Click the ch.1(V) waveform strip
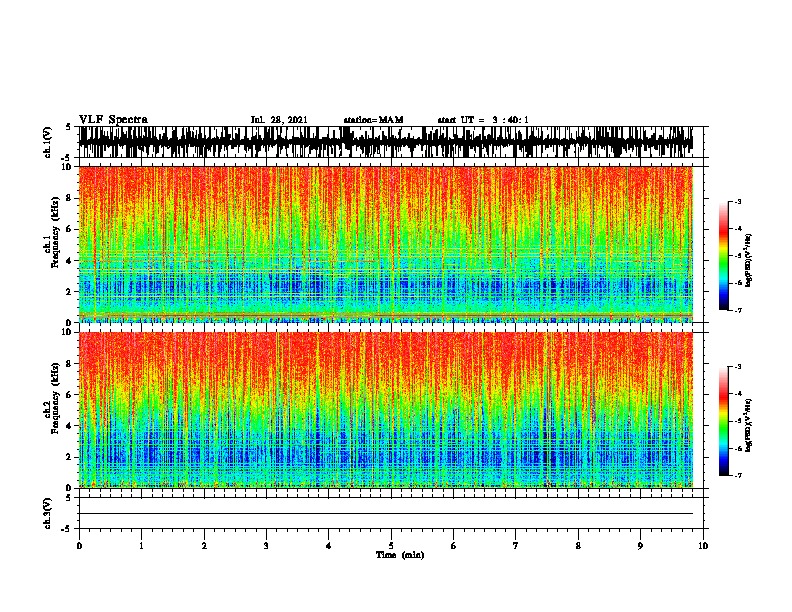 [x=386, y=142]
